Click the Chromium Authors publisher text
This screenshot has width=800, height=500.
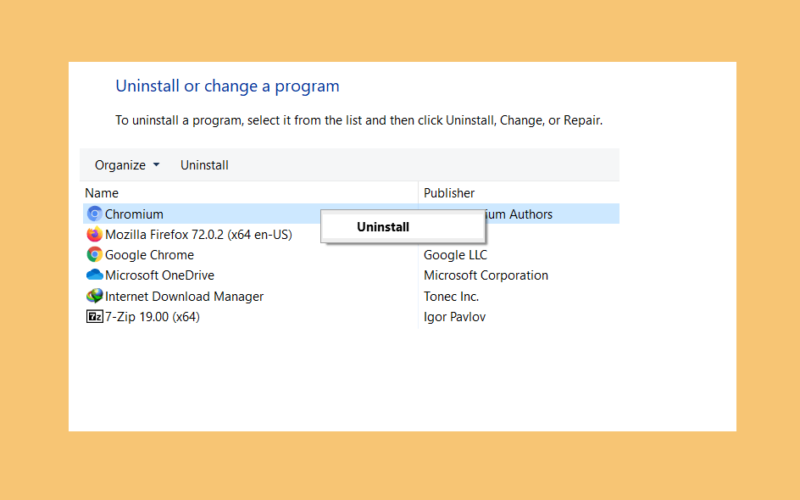519,214
